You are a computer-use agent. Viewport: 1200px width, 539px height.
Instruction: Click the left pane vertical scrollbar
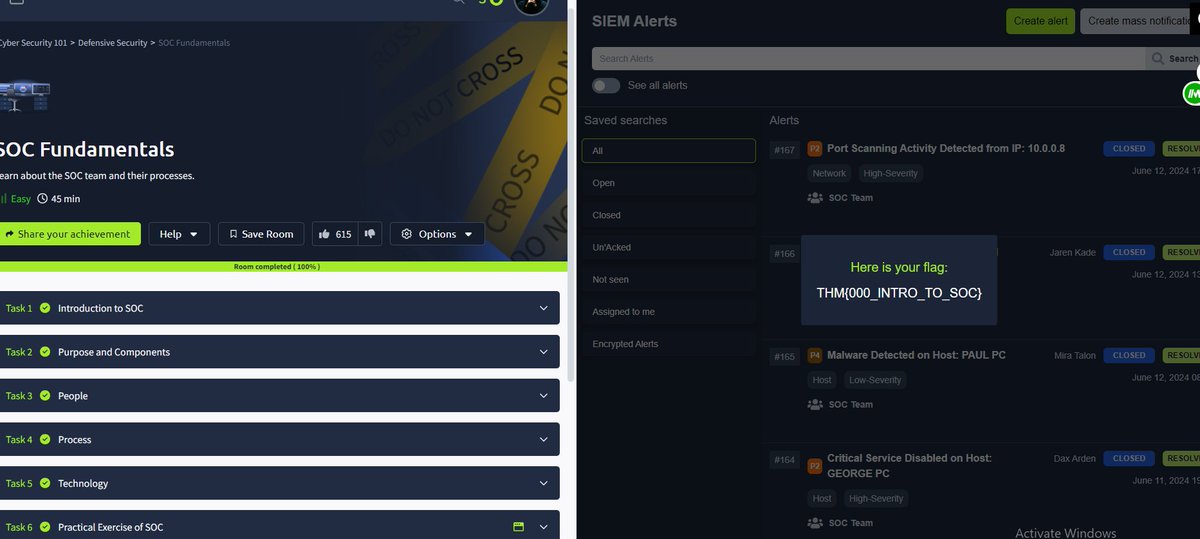572,190
